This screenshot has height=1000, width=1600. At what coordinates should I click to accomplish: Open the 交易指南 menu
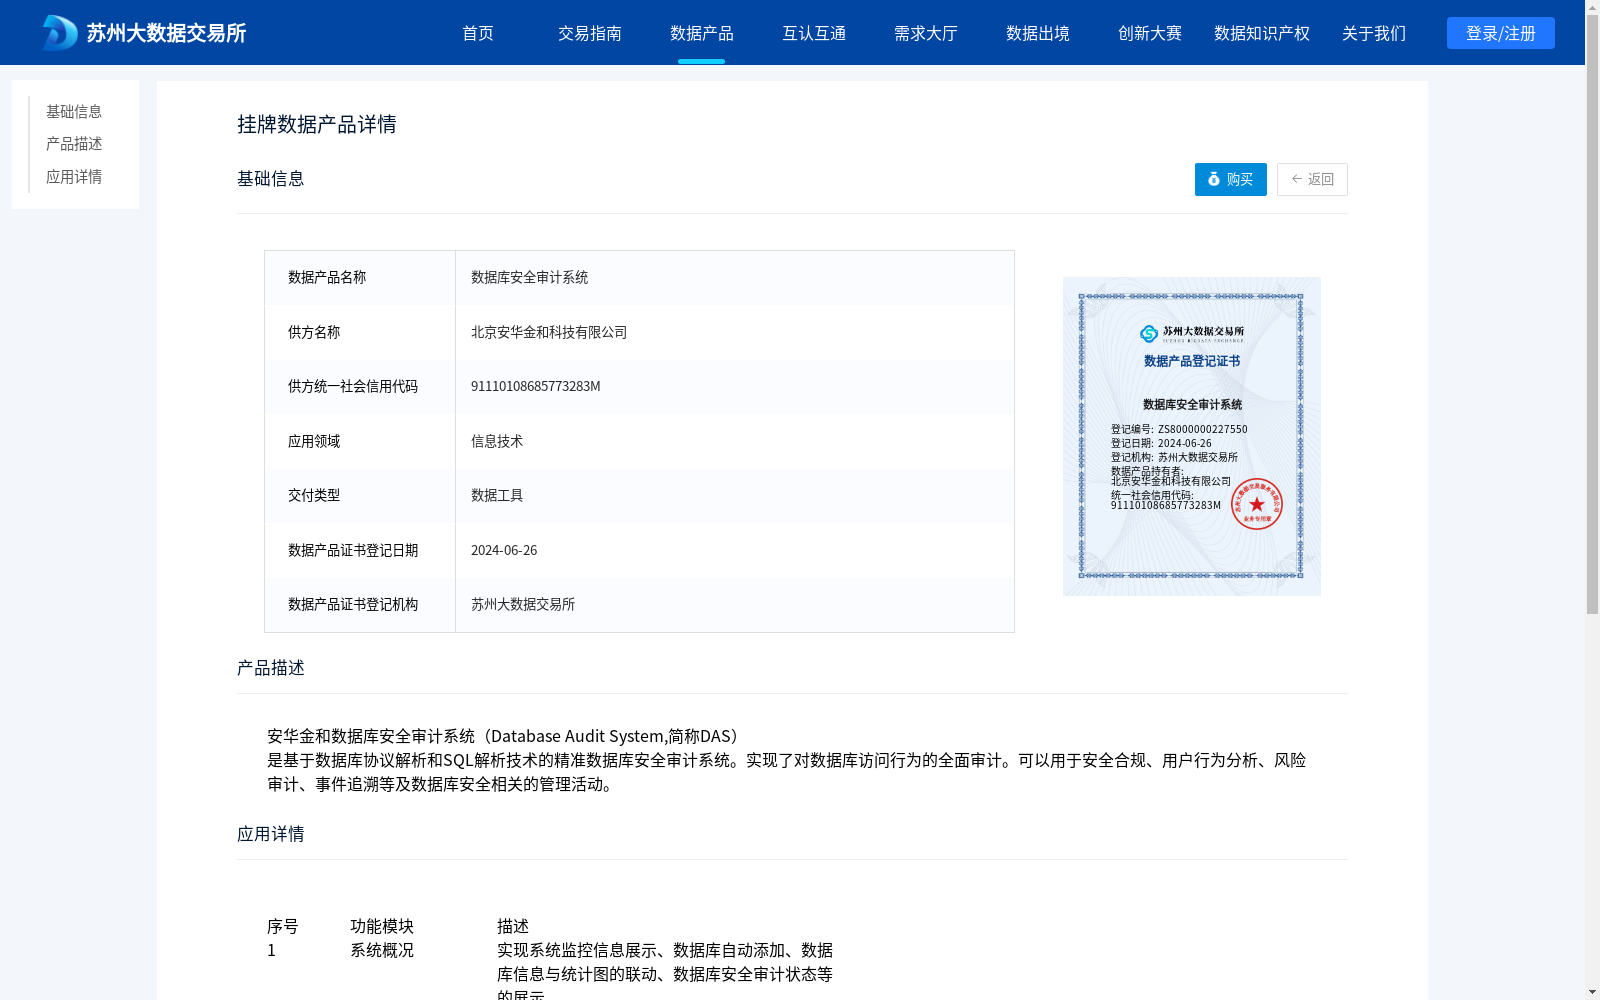click(x=590, y=33)
